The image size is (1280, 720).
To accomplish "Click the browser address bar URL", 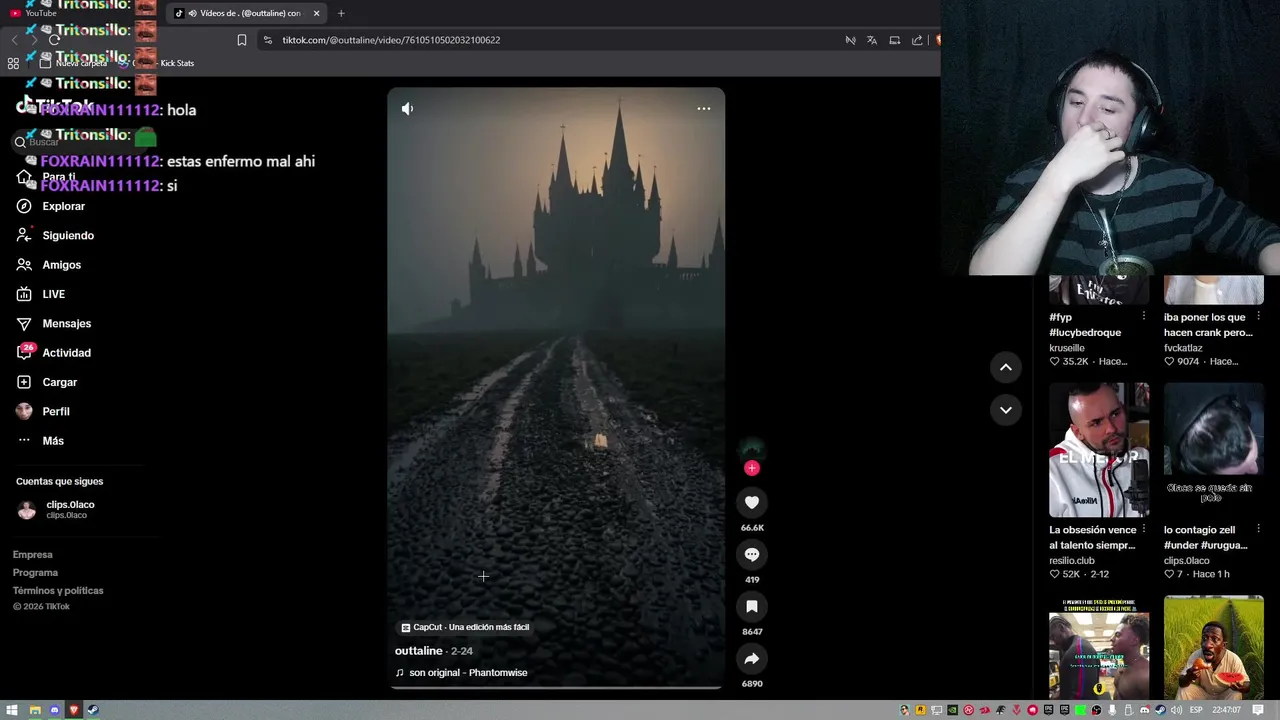I will point(391,40).
